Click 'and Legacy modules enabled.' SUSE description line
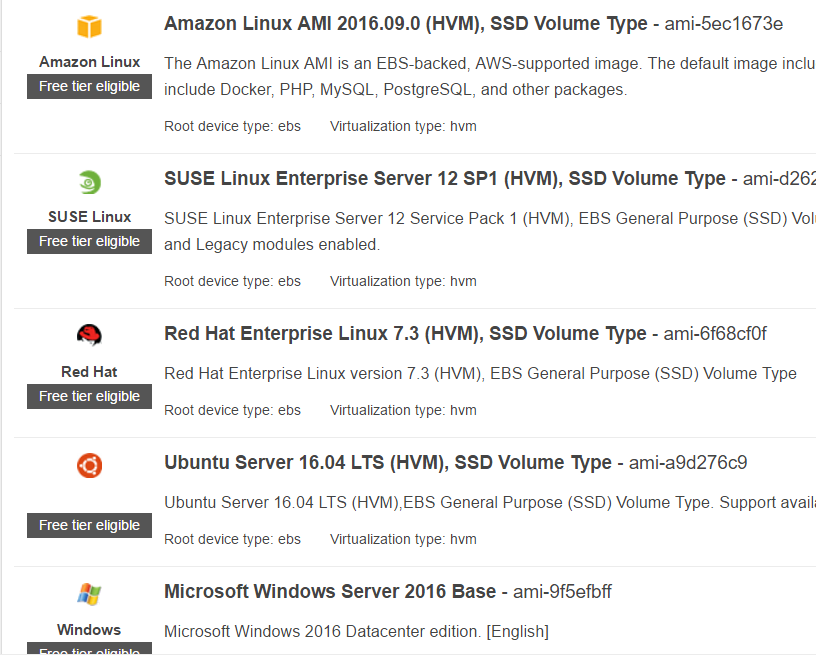The width and height of the screenshot is (816, 666). tap(272, 245)
